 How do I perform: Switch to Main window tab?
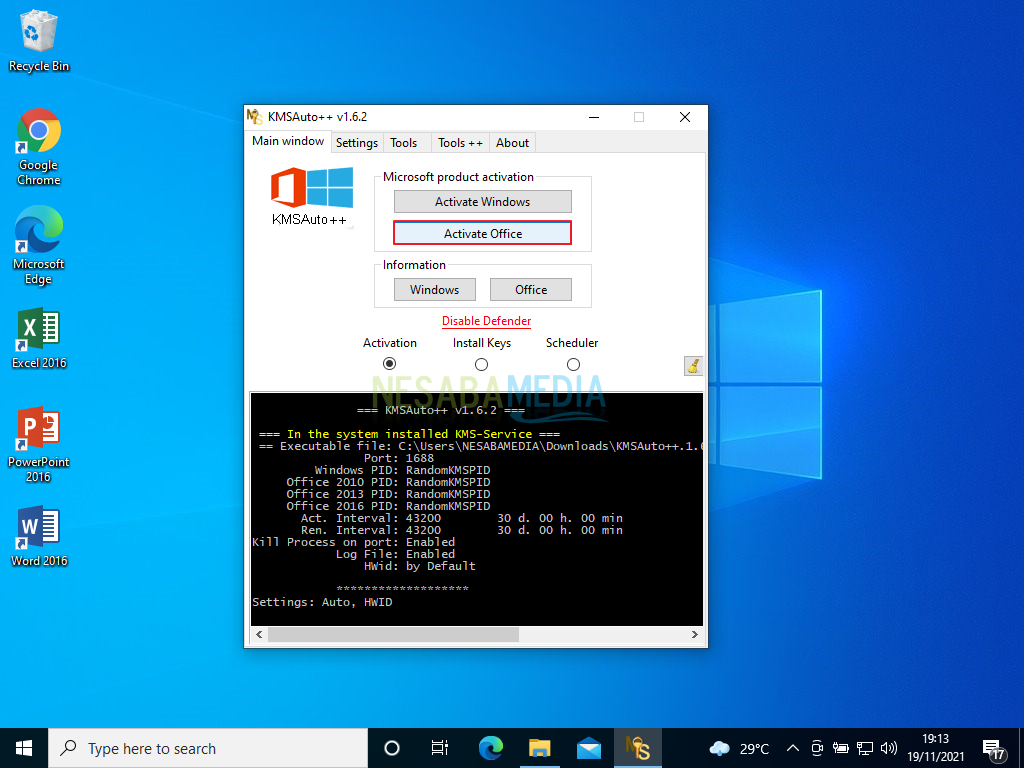288,141
